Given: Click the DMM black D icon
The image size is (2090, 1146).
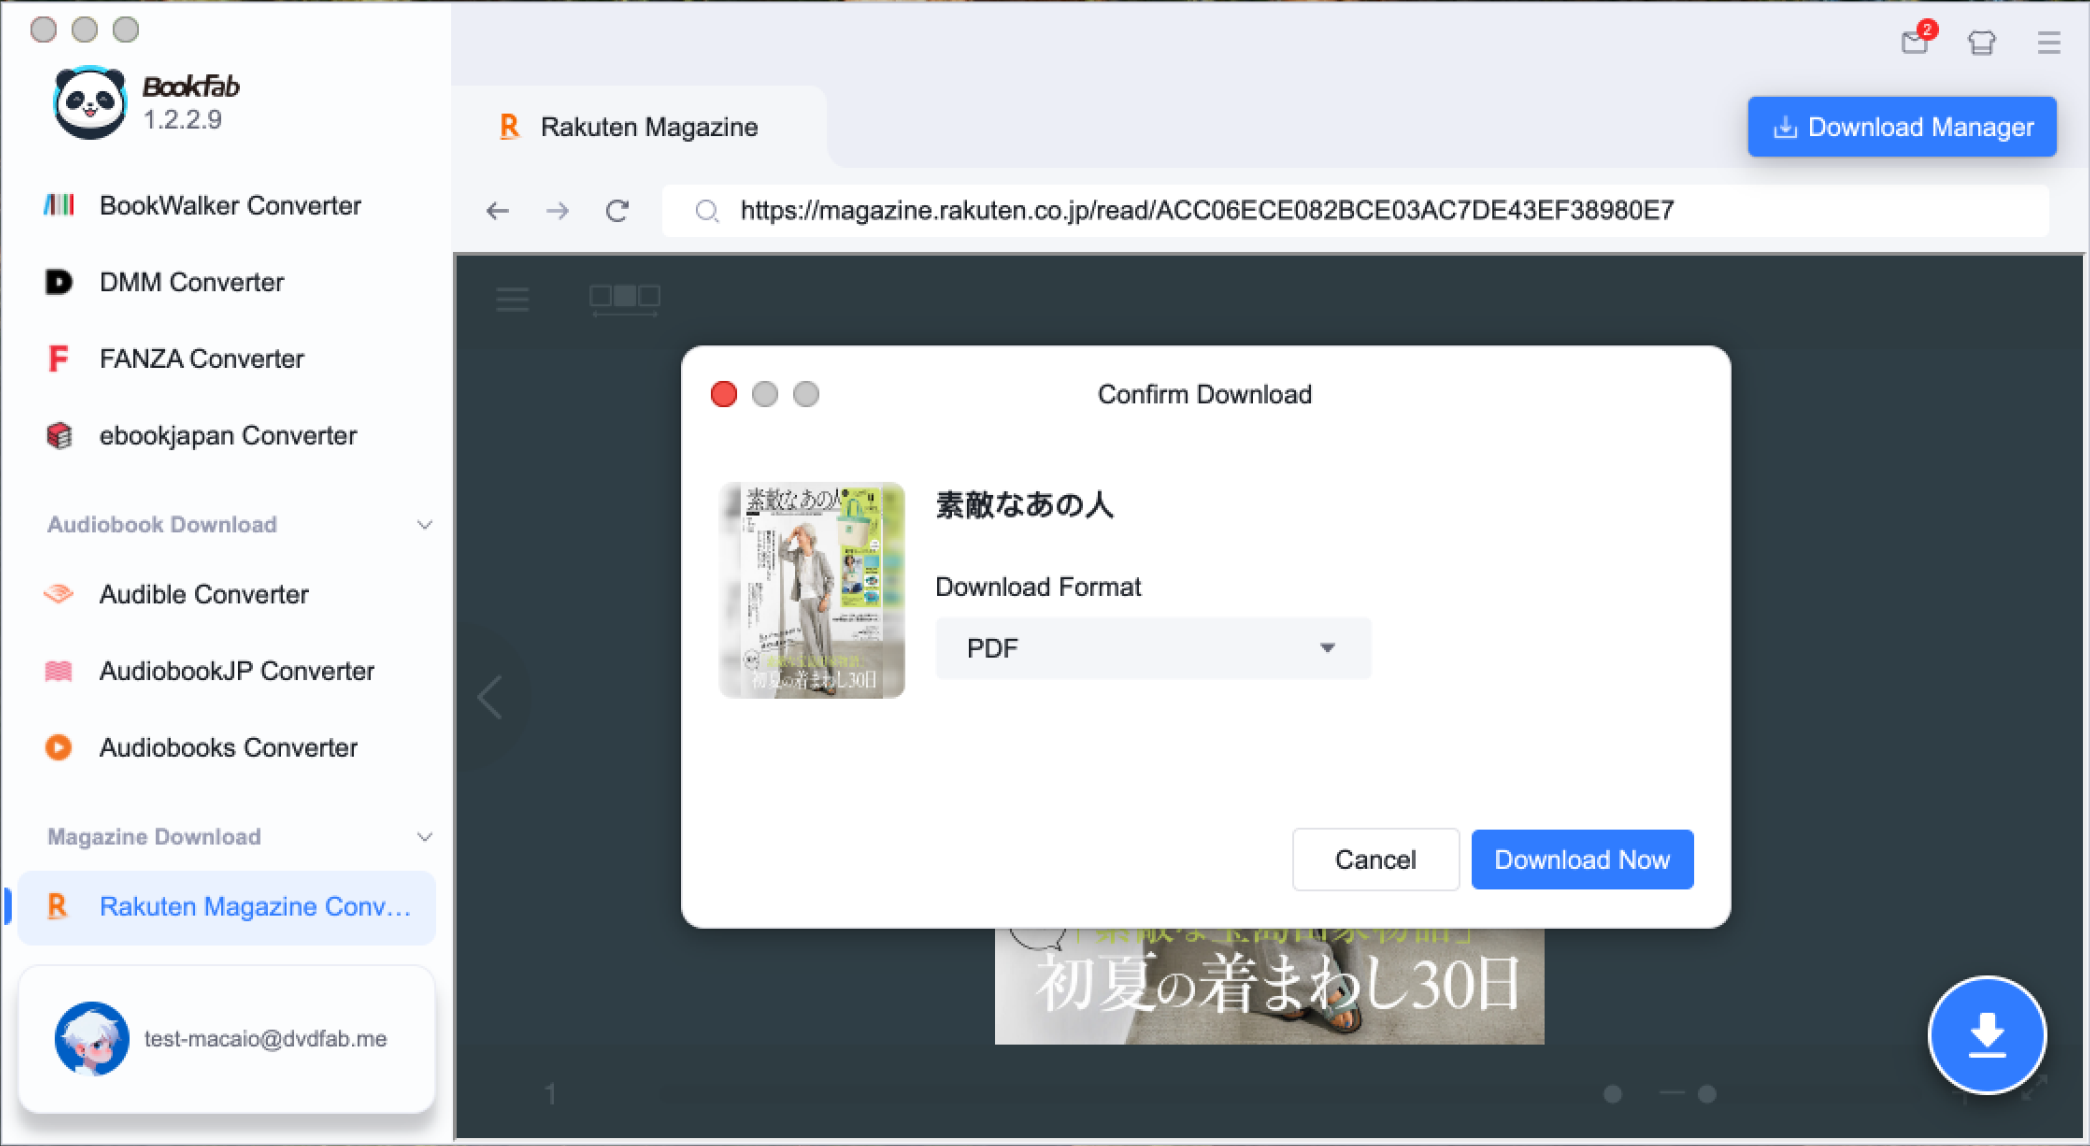Looking at the screenshot, I should click(x=59, y=282).
